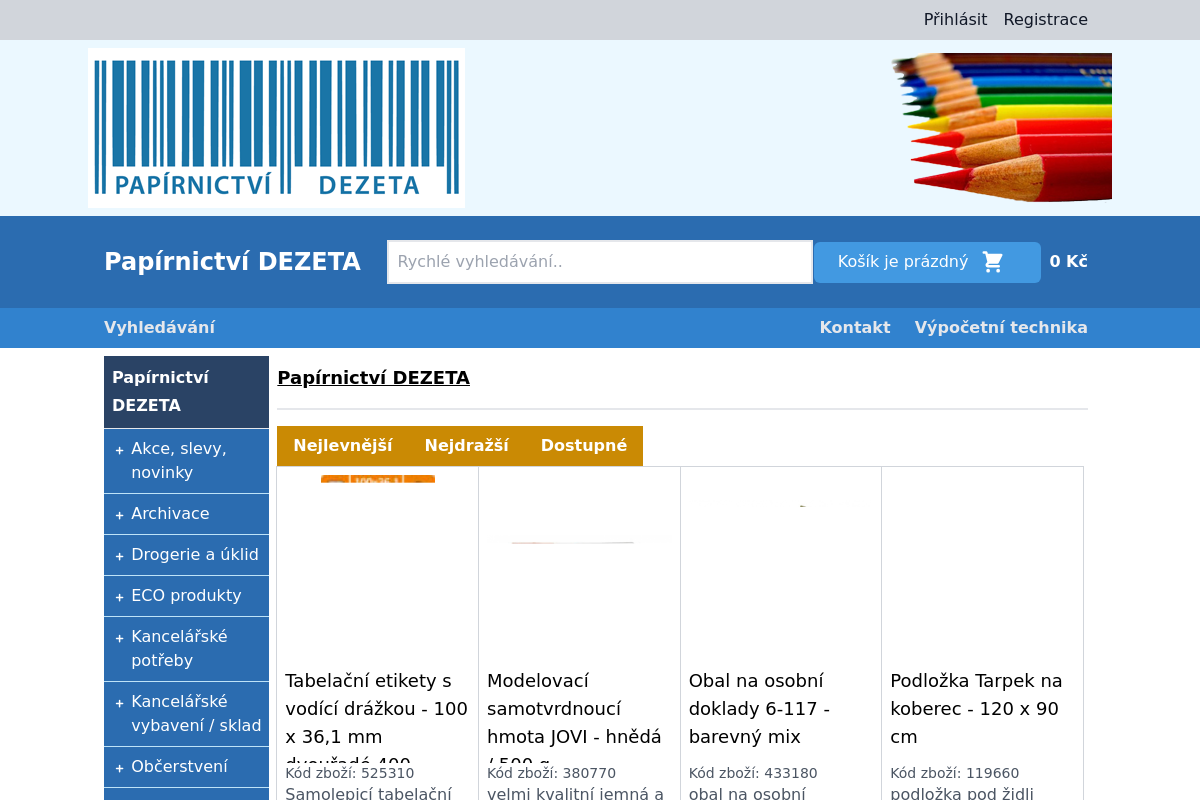The height and width of the screenshot is (800, 1200).
Task: Go to Výpočetní technika
Action: pos(1001,328)
